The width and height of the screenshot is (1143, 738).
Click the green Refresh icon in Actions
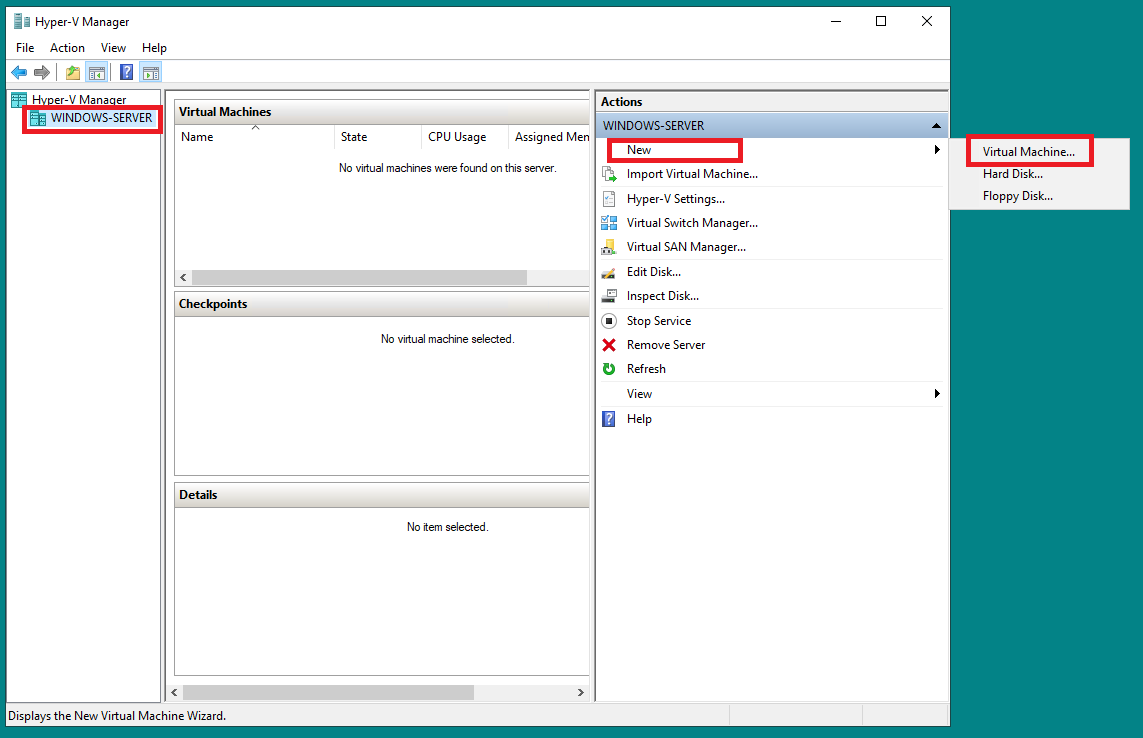point(610,369)
